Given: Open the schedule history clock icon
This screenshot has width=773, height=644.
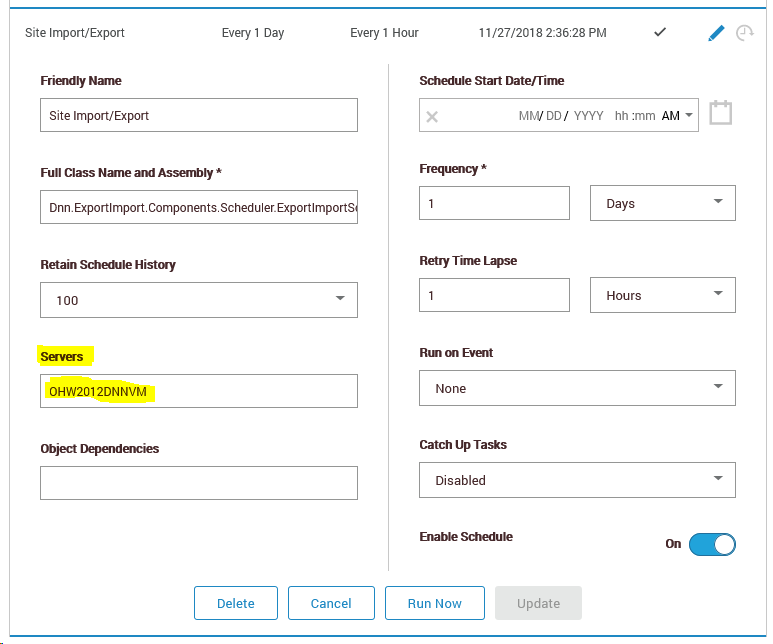Looking at the screenshot, I should [744, 33].
